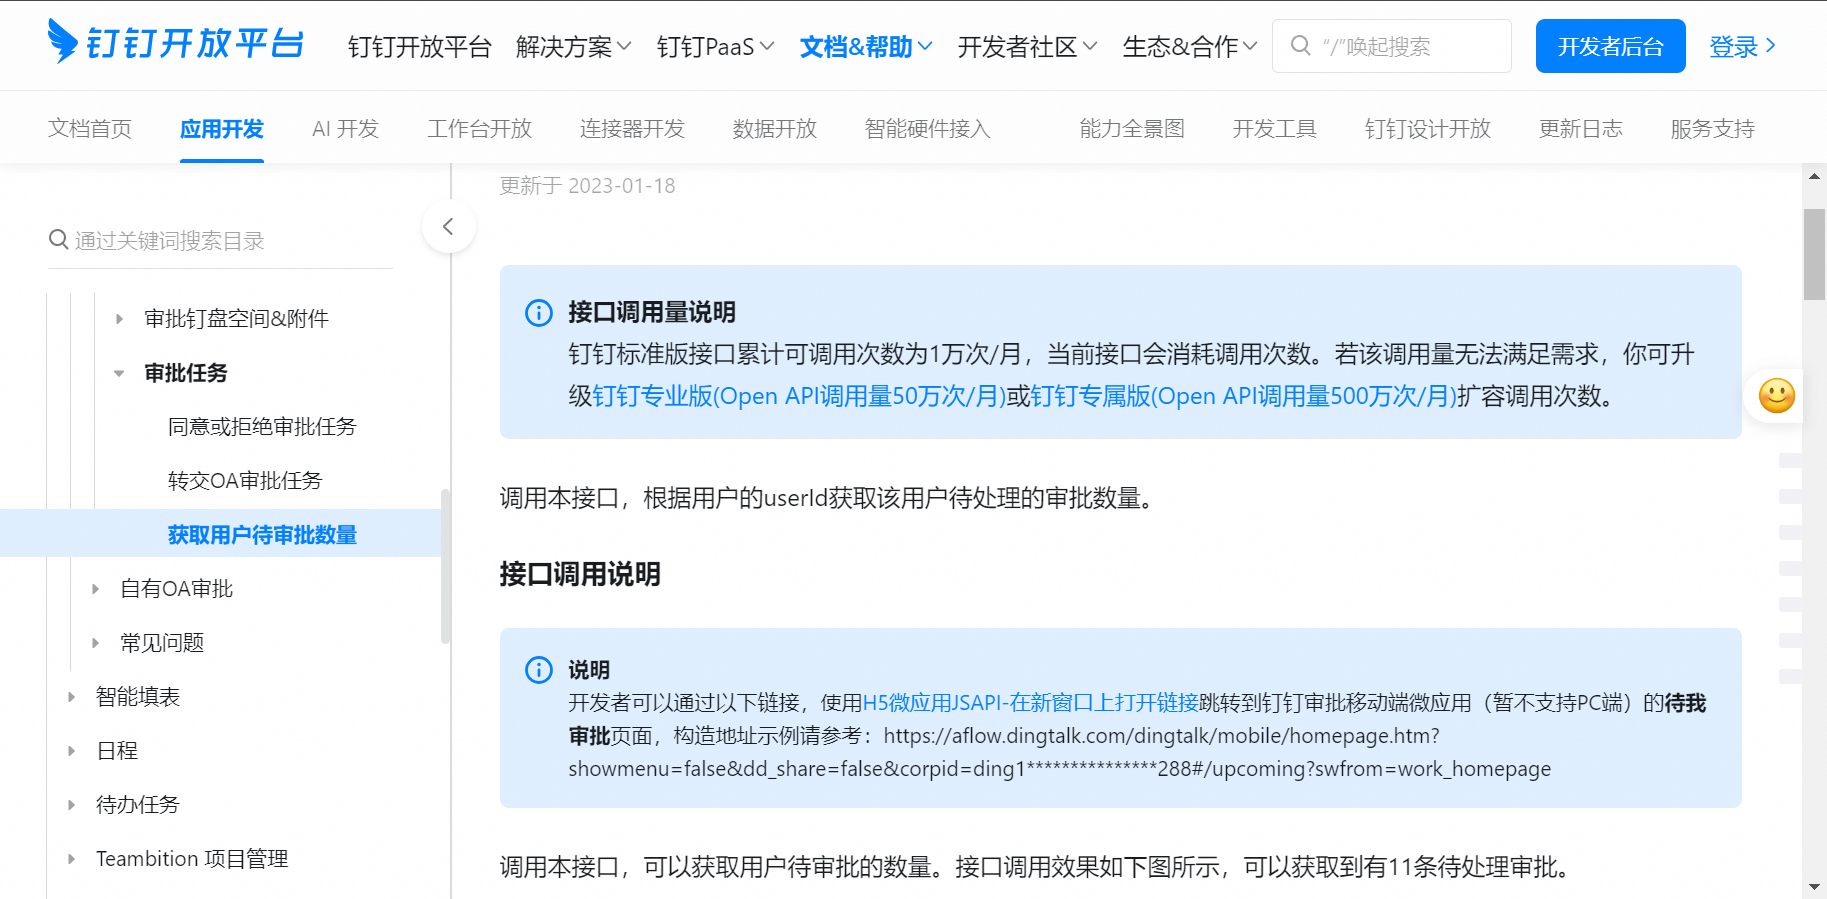This screenshot has width=1827, height=899.
Task: Focus the header search box
Action: tap(1391, 46)
